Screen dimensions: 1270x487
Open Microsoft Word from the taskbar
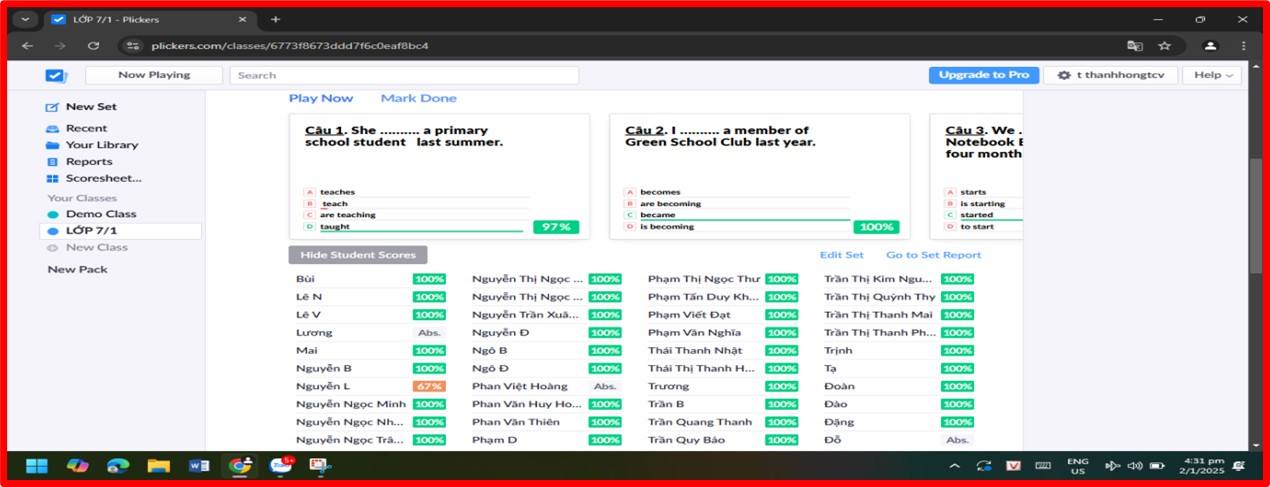click(x=198, y=466)
